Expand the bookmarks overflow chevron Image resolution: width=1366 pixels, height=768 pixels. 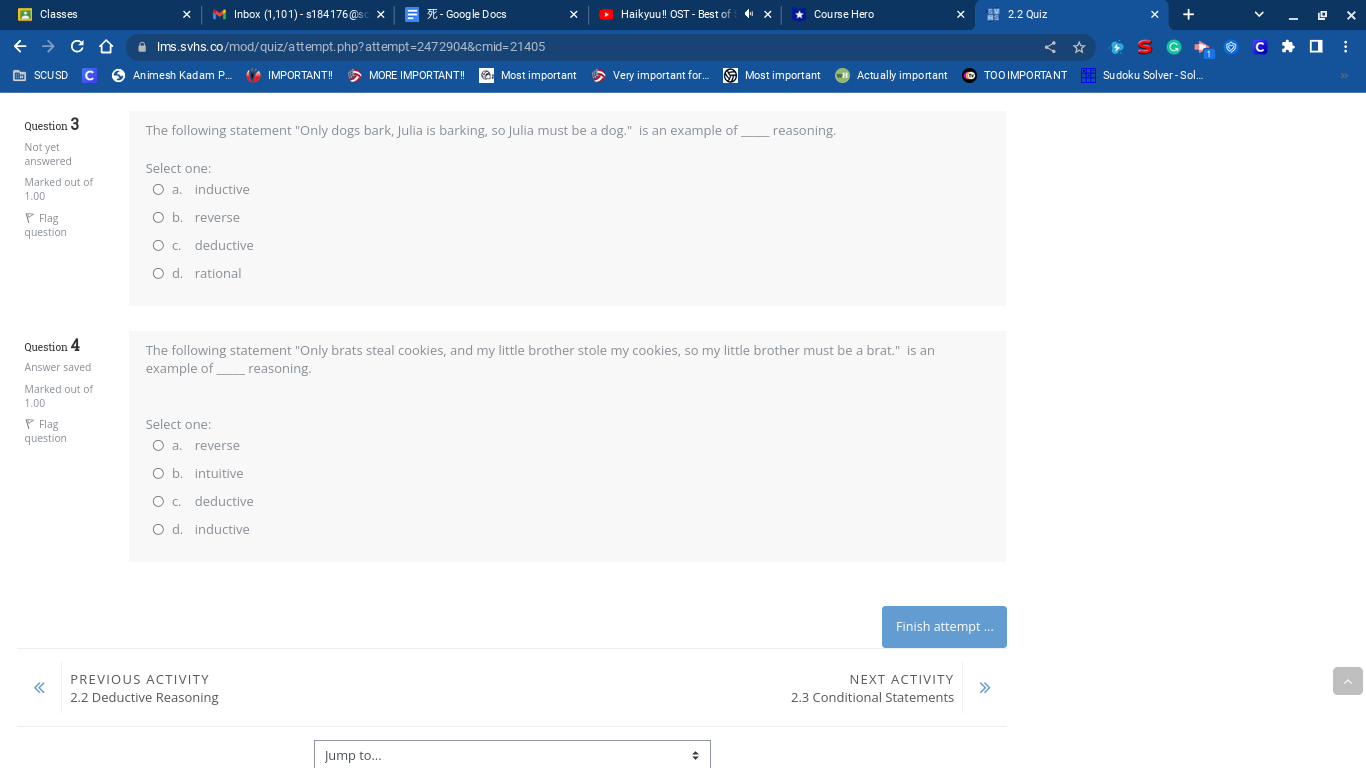[x=1344, y=75]
